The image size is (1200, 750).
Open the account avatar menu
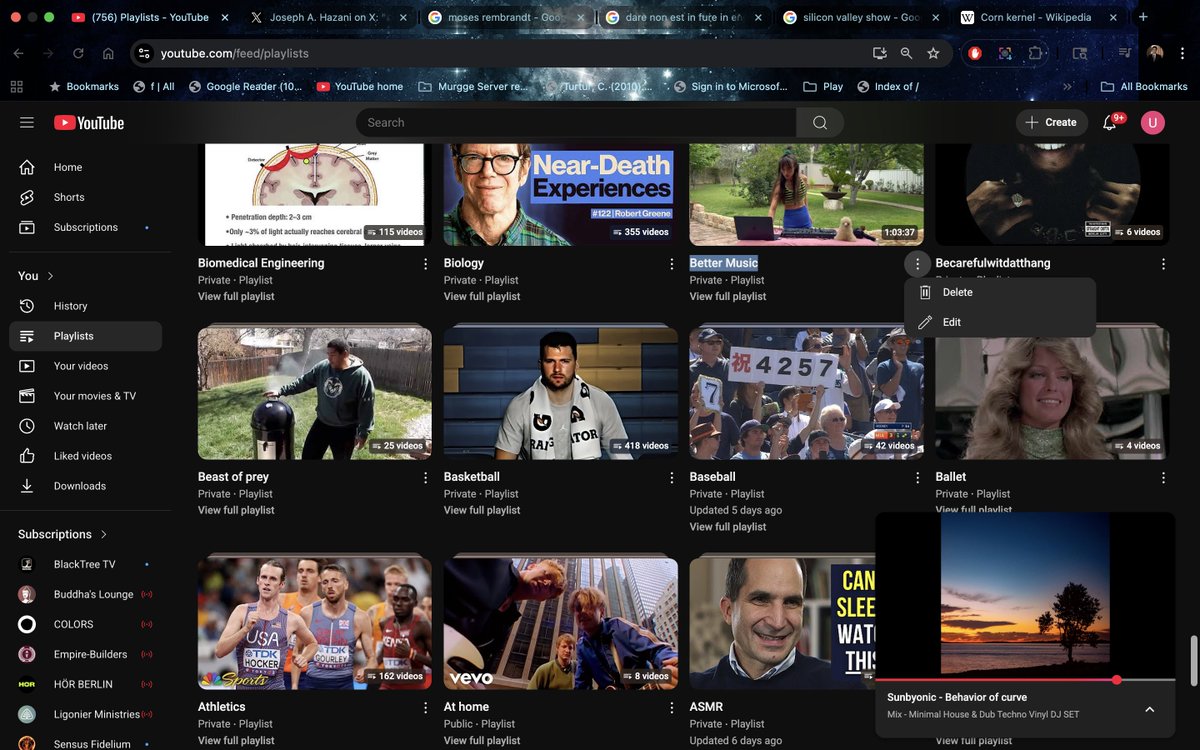pos(1153,123)
